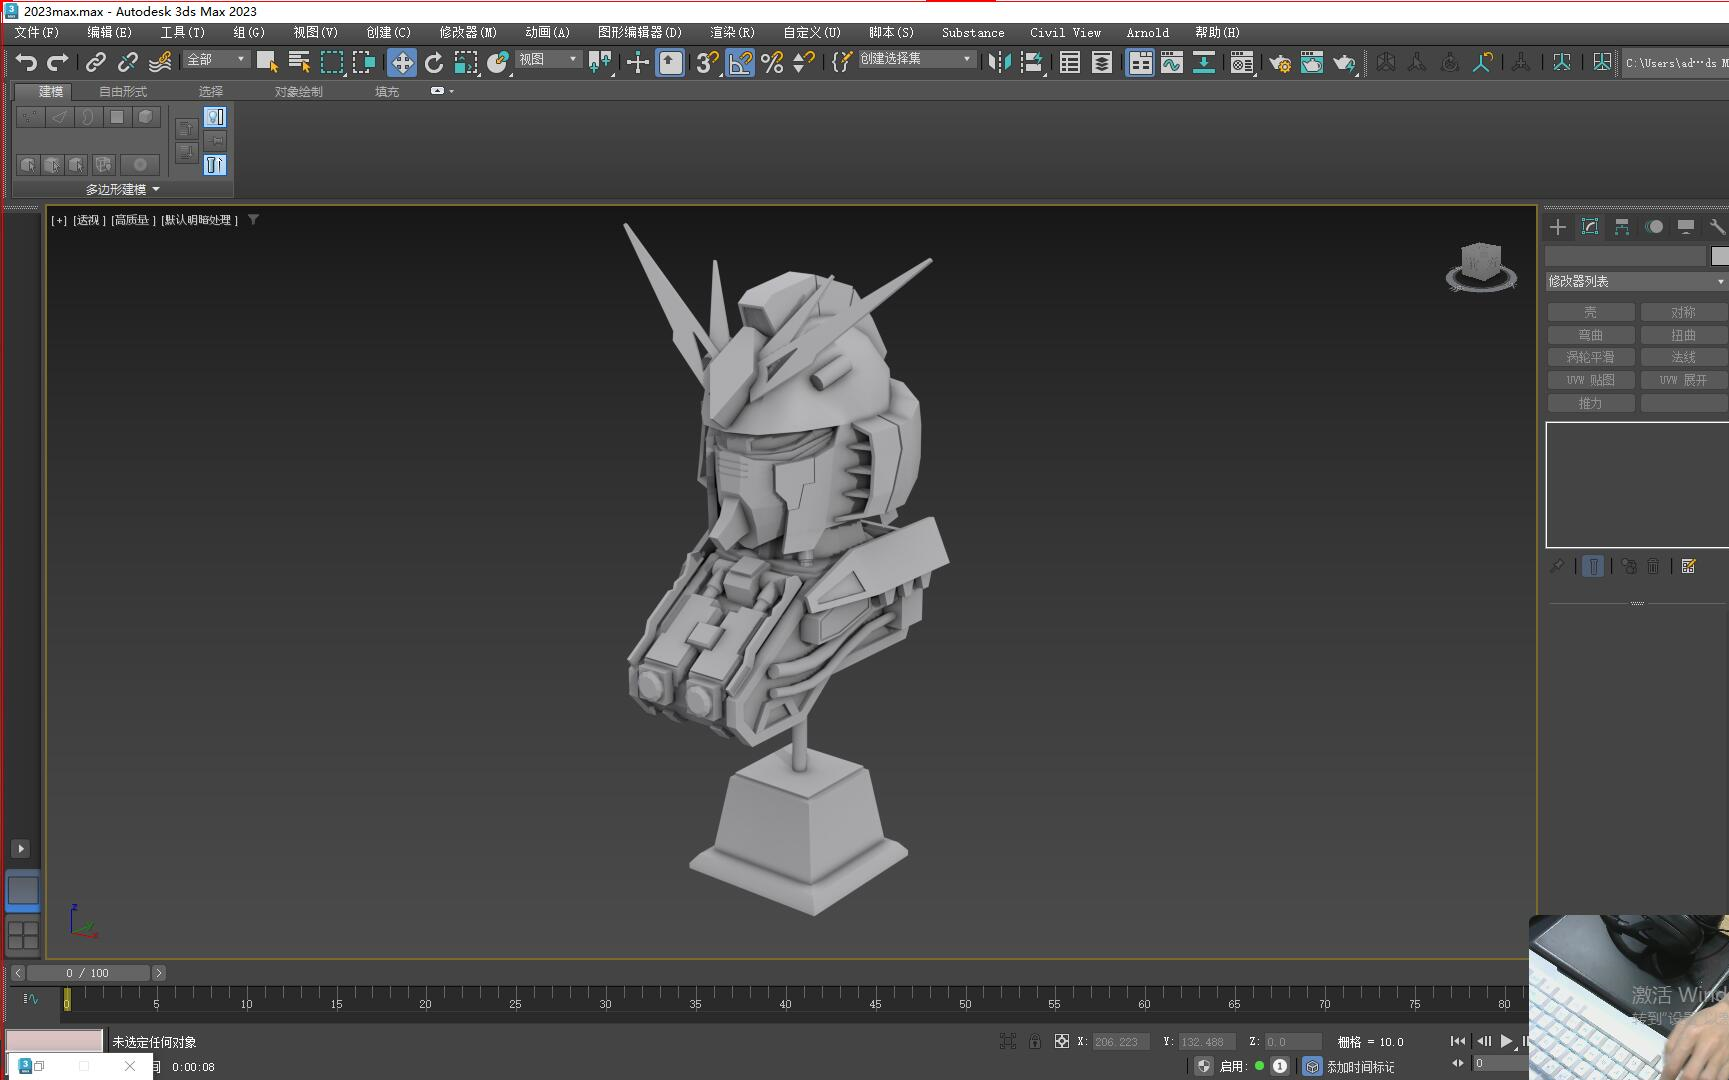This screenshot has height=1080, width=1729.
Task: Open the 全部 selection filter dropdown
Action: point(216,60)
